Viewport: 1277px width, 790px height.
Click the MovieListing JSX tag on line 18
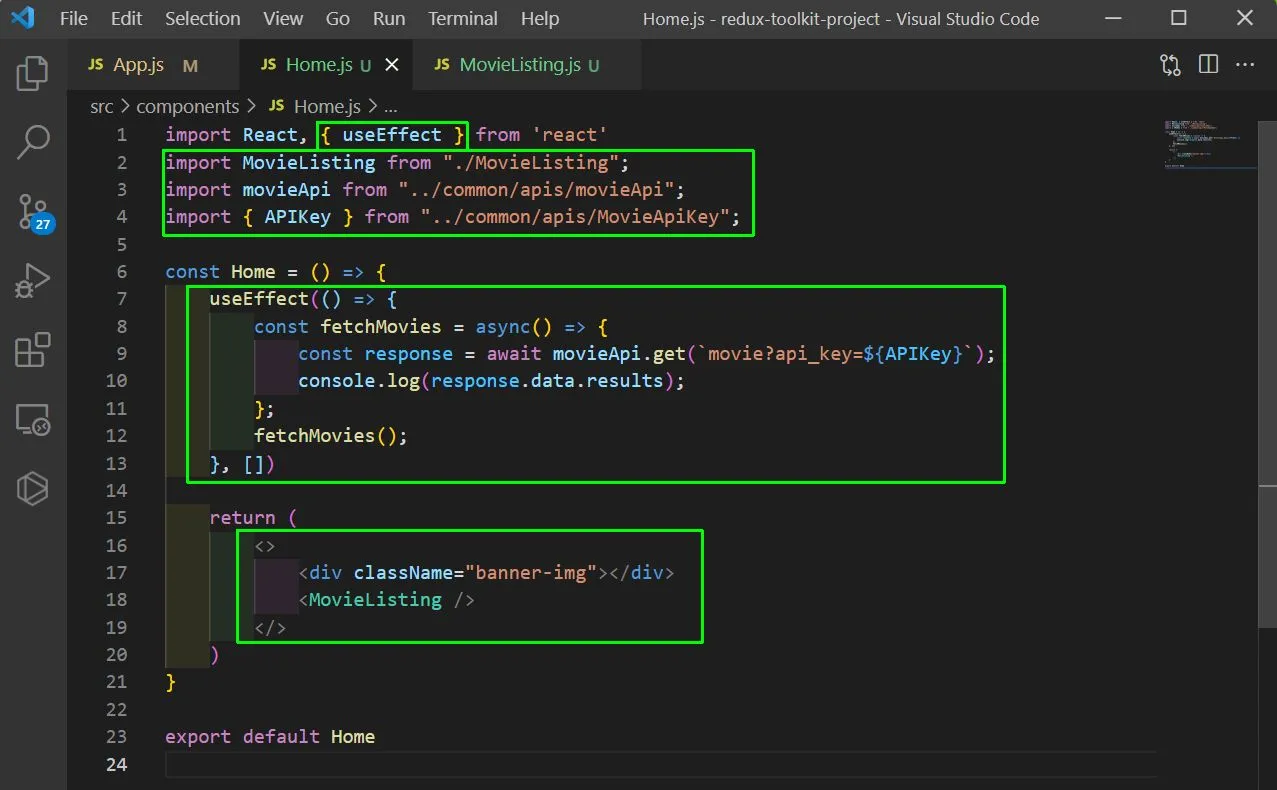[x=387, y=600]
